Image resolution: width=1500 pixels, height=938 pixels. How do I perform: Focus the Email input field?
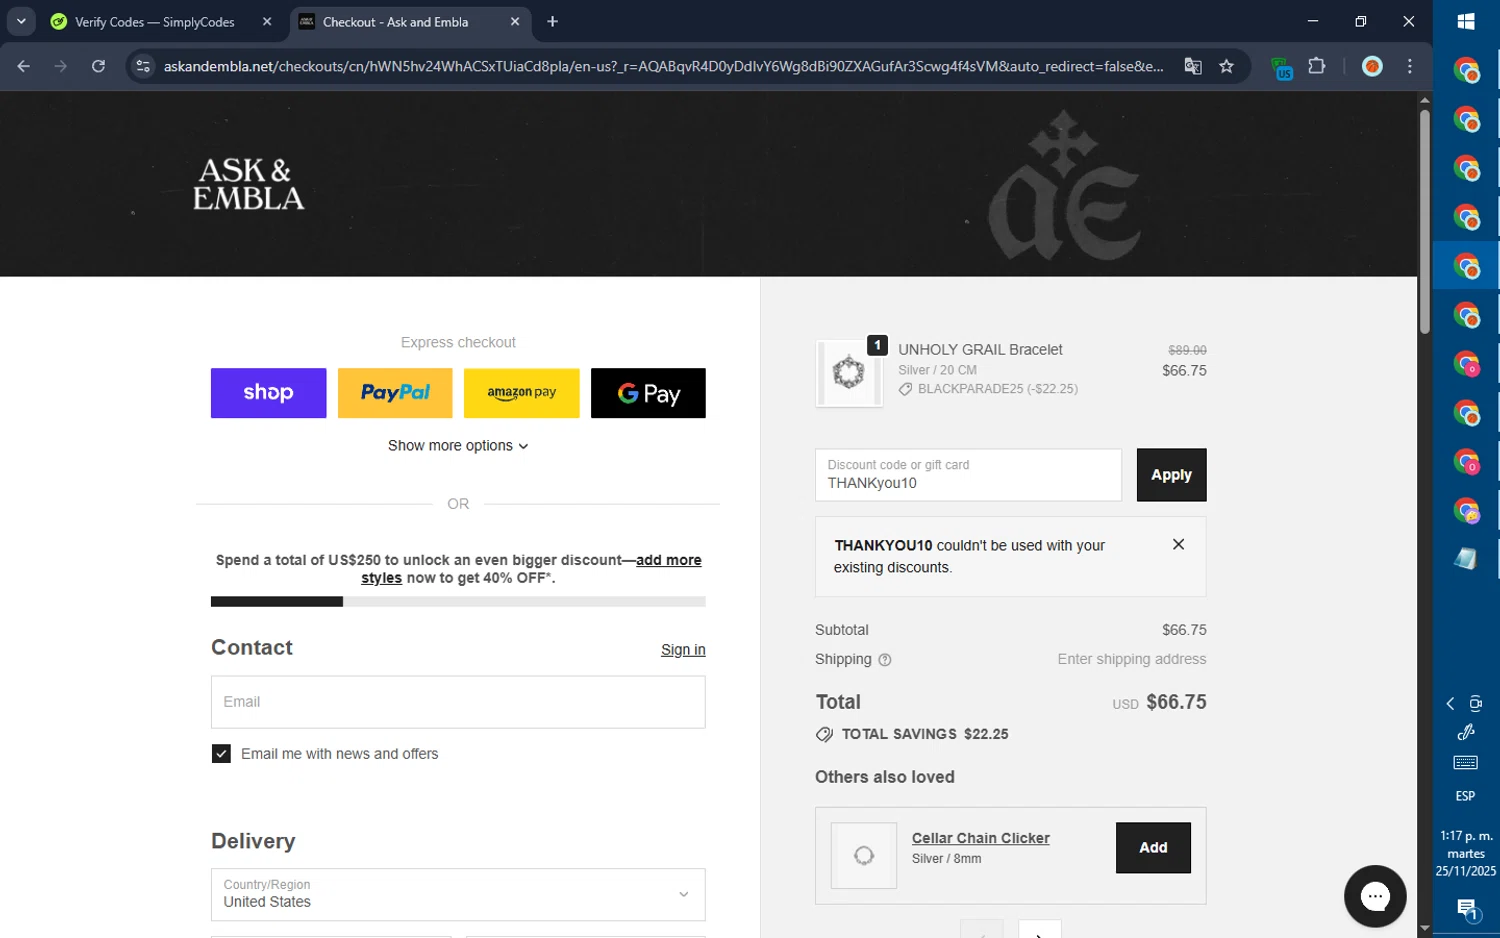pos(458,702)
